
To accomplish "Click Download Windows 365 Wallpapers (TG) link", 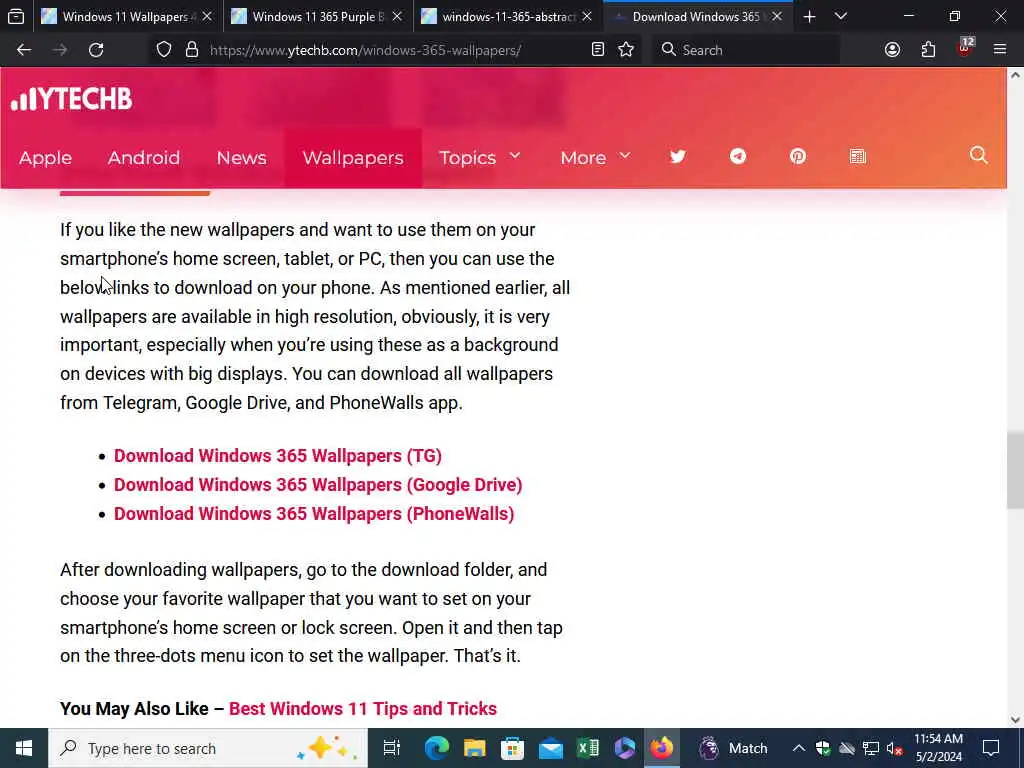I will (x=278, y=456).
